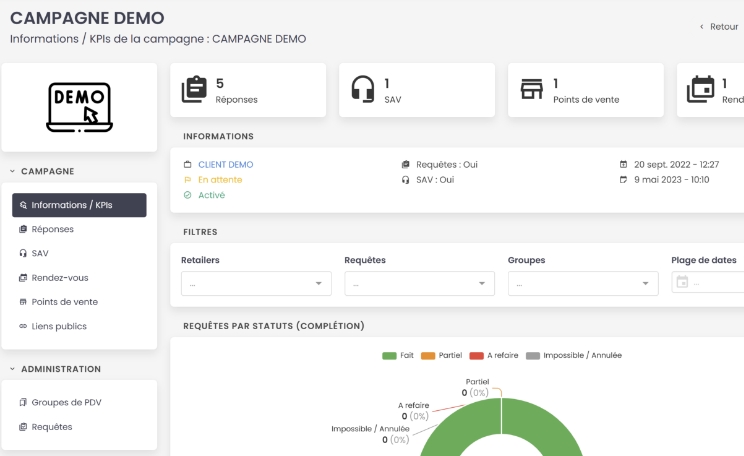Click the Impossible / Annulée 0 (0%) chart label
Screen dimensions: 744x456
371,435
